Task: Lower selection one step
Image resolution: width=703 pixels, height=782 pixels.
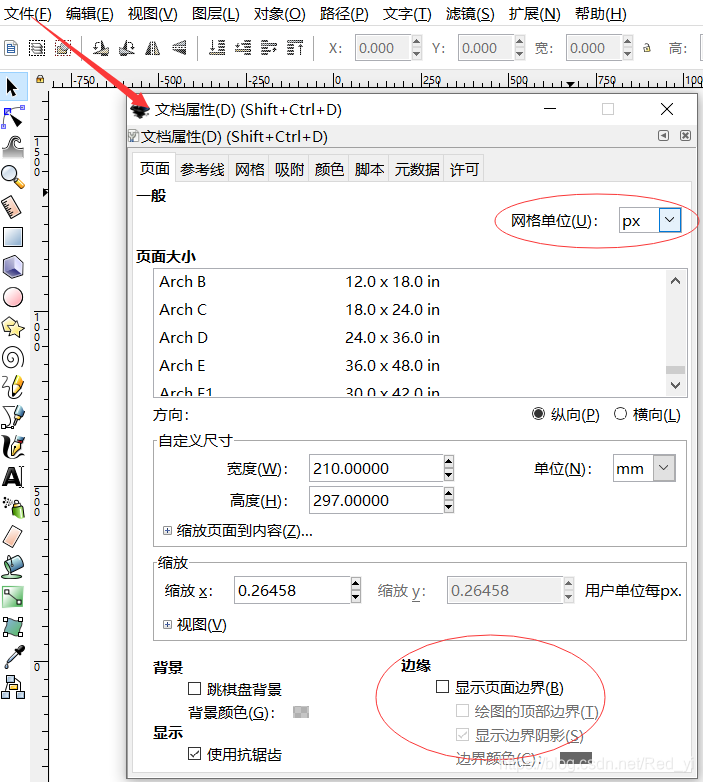Action: (243, 48)
